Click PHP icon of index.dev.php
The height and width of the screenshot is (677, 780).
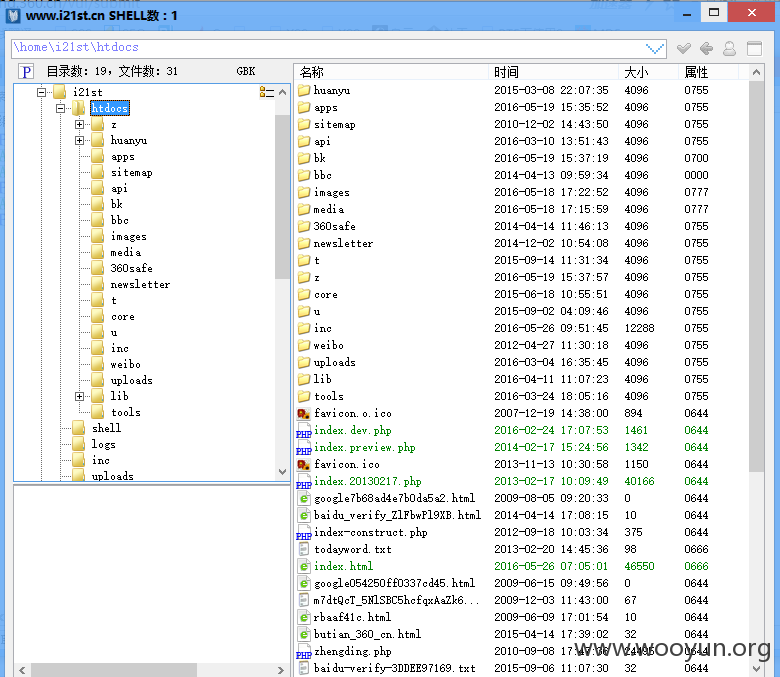pyautogui.click(x=303, y=431)
